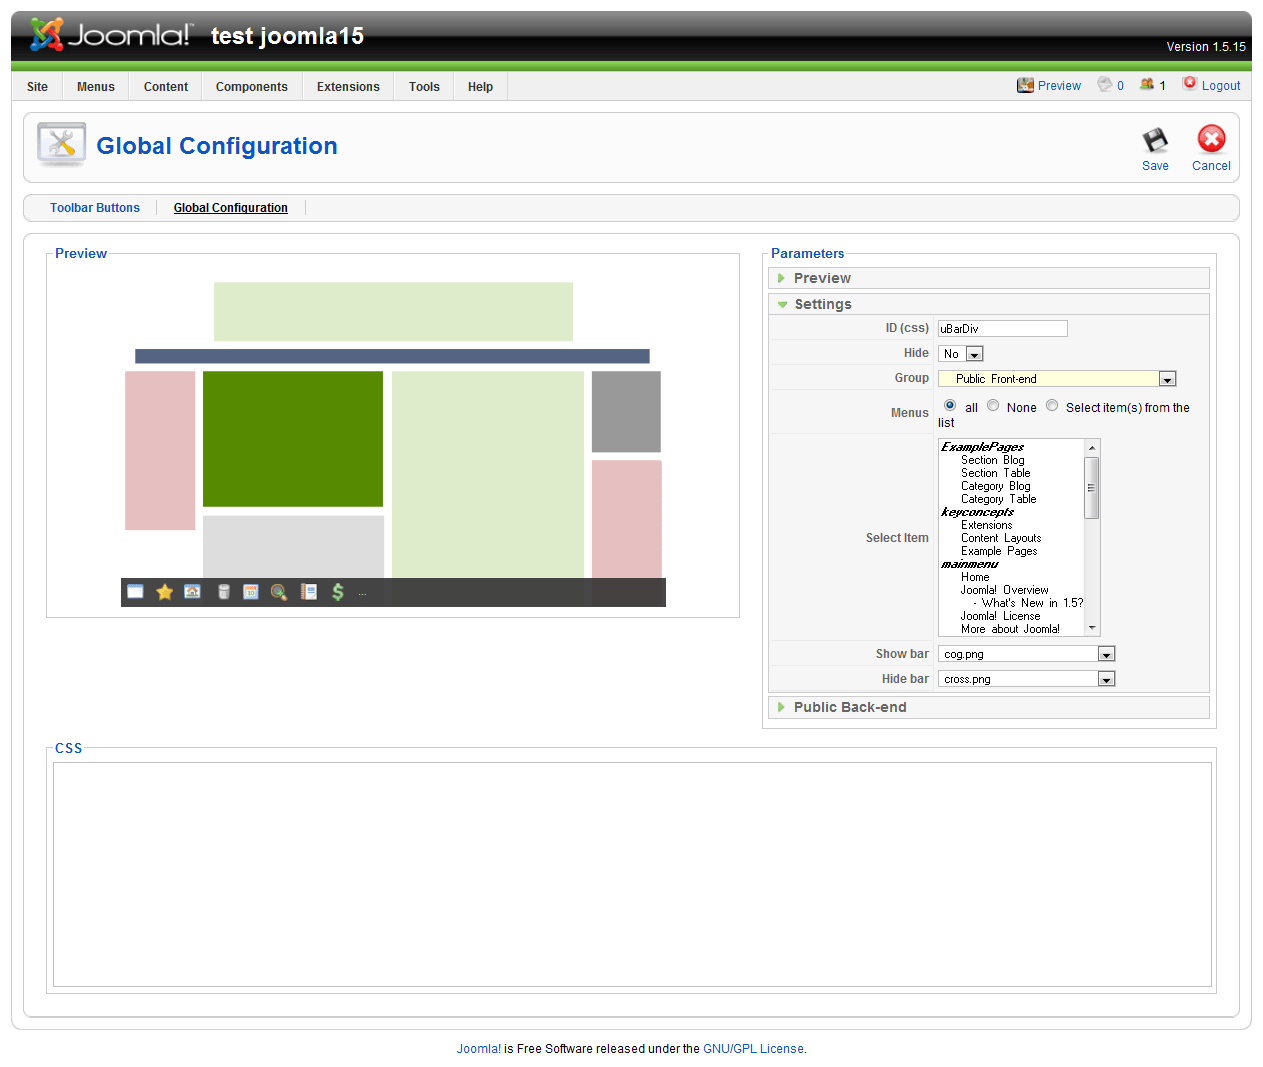Click the calendar icon in preview bar
The image size is (1263, 1067).
point(251,592)
